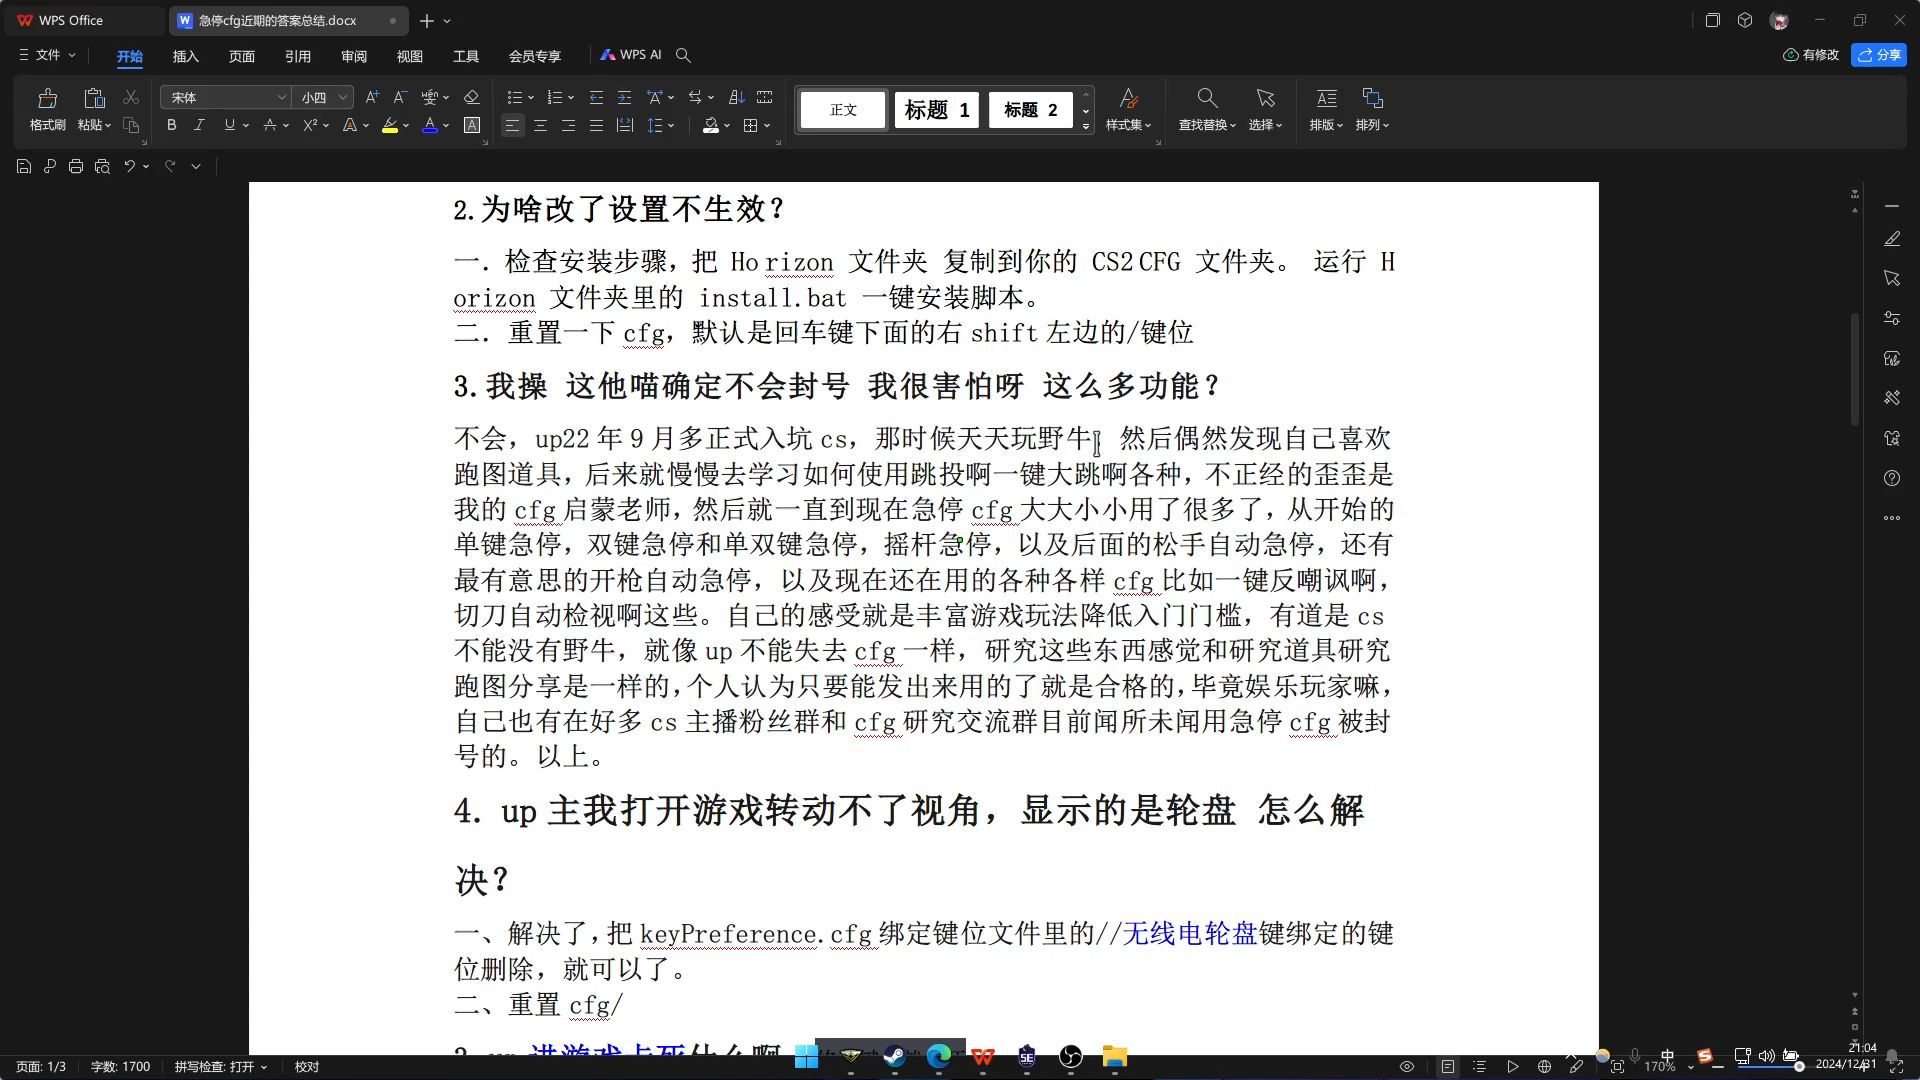Click the settings sliders icon in right sidebar
This screenshot has width=1920, height=1080.
pyautogui.click(x=1892, y=318)
